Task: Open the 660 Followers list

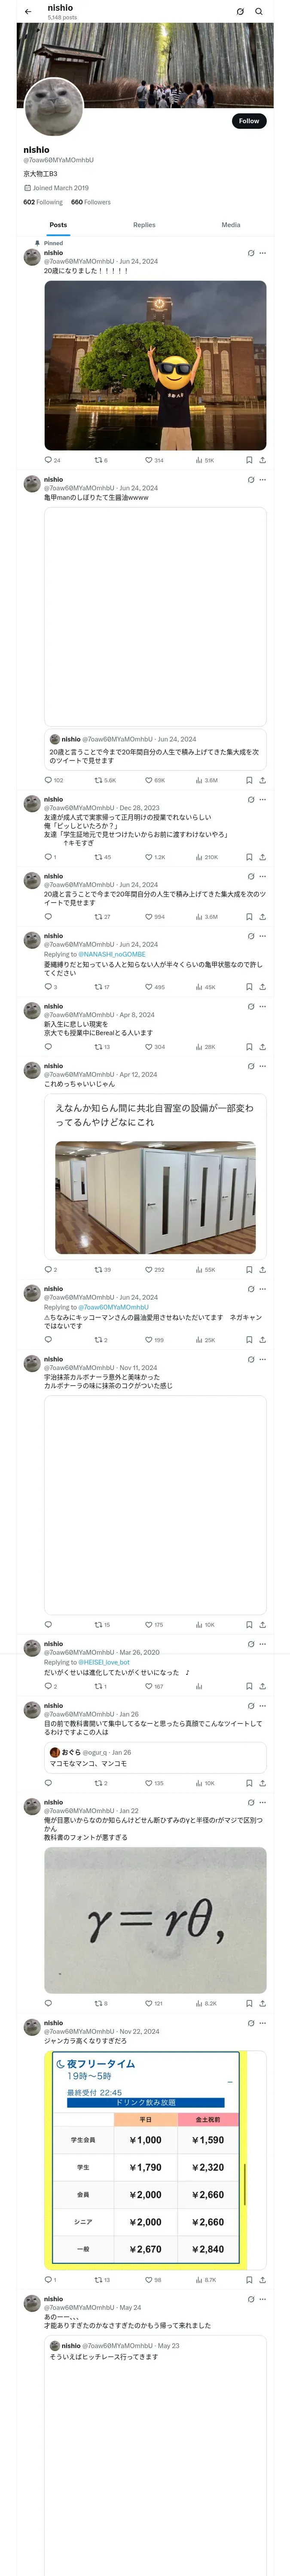Action: (91, 202)
